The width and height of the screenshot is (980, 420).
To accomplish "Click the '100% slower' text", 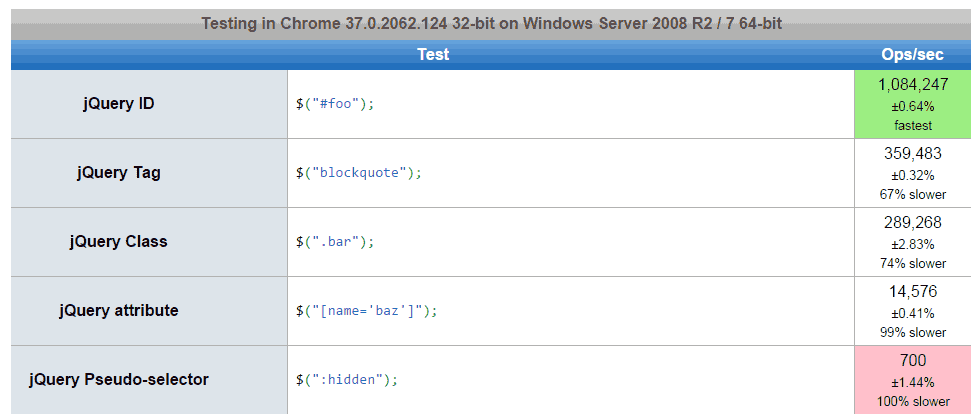I will (x=913, y=401).
